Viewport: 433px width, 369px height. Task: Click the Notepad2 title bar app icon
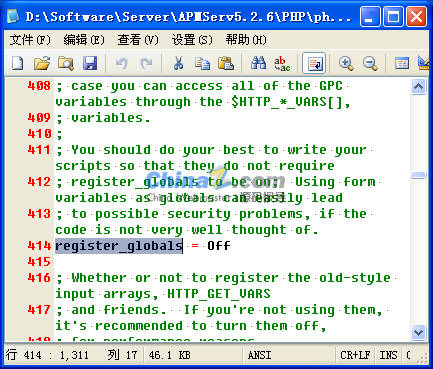[14, 16]
